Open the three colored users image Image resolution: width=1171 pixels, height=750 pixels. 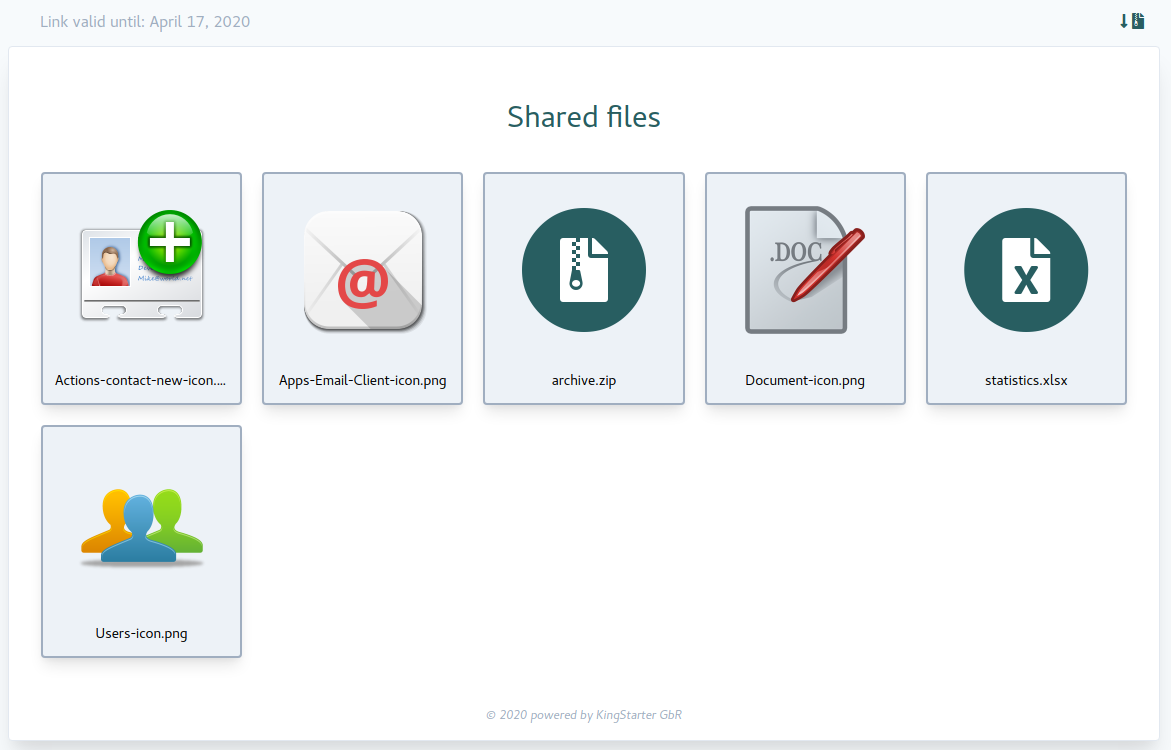[x=141, y=526]
